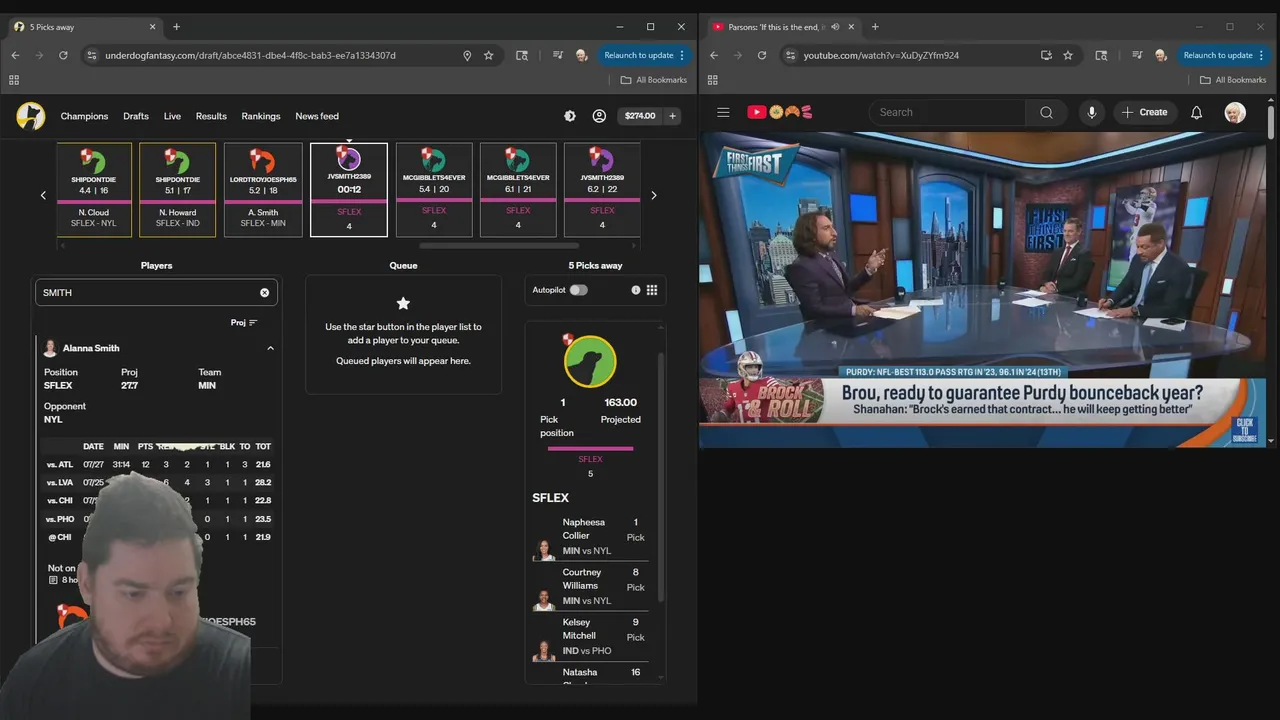The height and width of the screenshot is (720, 1280).
Task: Focus the YouTube Search box
Action: click(948, 112)
